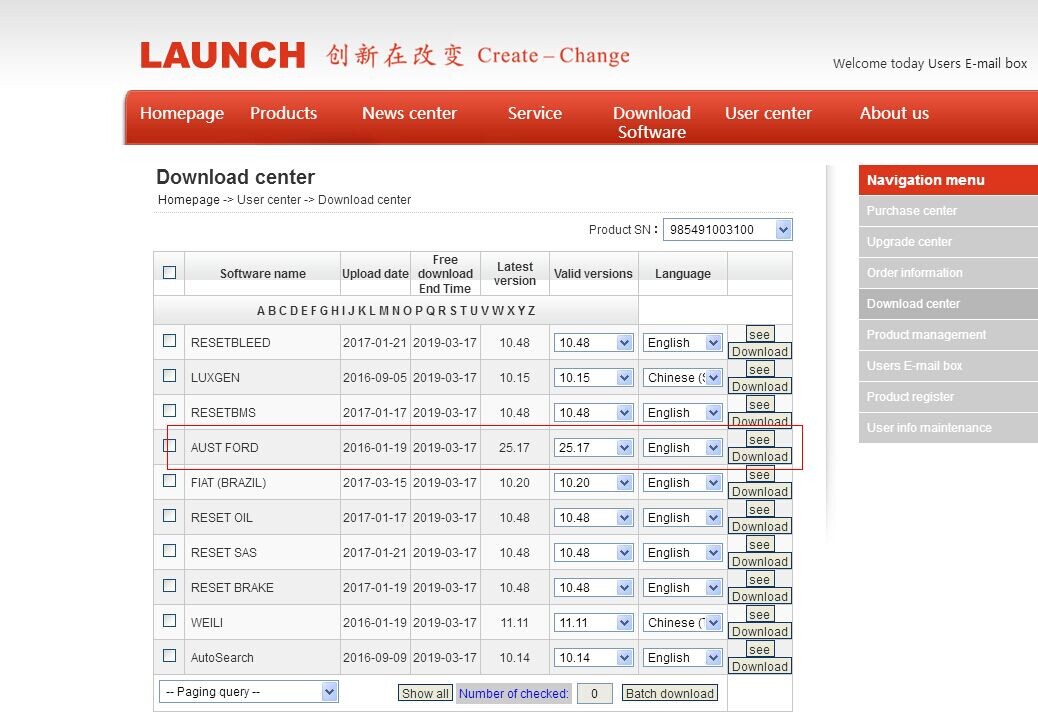
Task: Toggle the select-all header checkbox
Action: point(169,272)
